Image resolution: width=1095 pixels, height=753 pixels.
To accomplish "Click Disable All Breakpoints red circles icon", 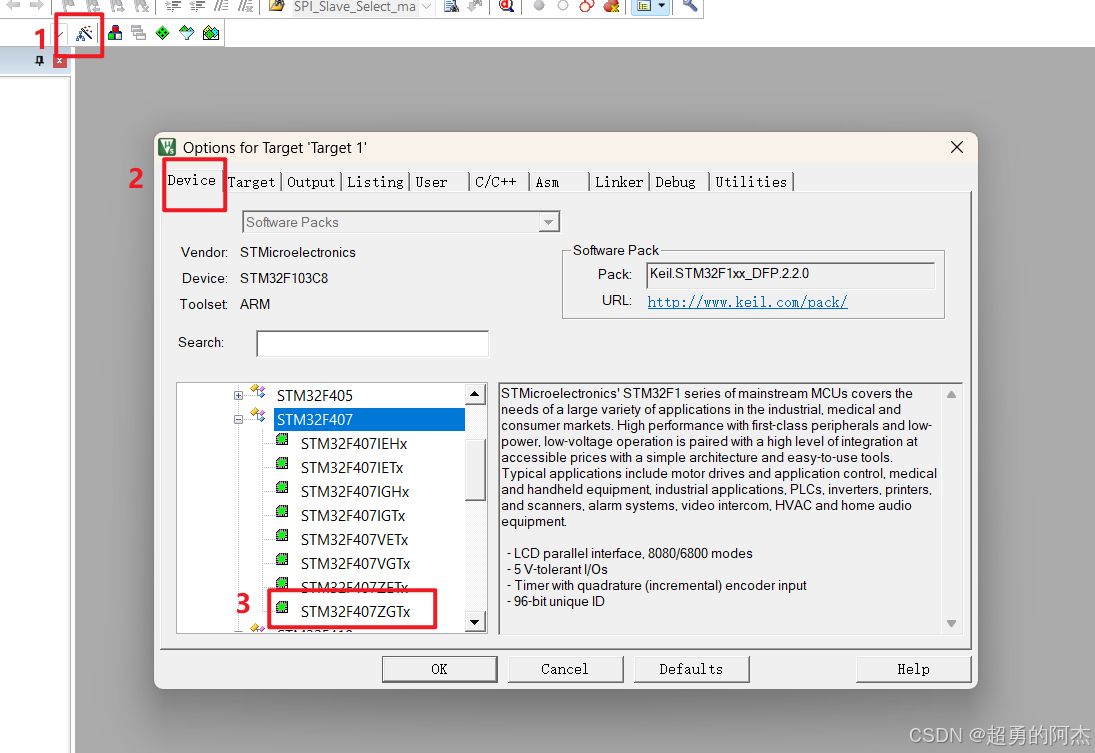I will click(x=587, y=6).
